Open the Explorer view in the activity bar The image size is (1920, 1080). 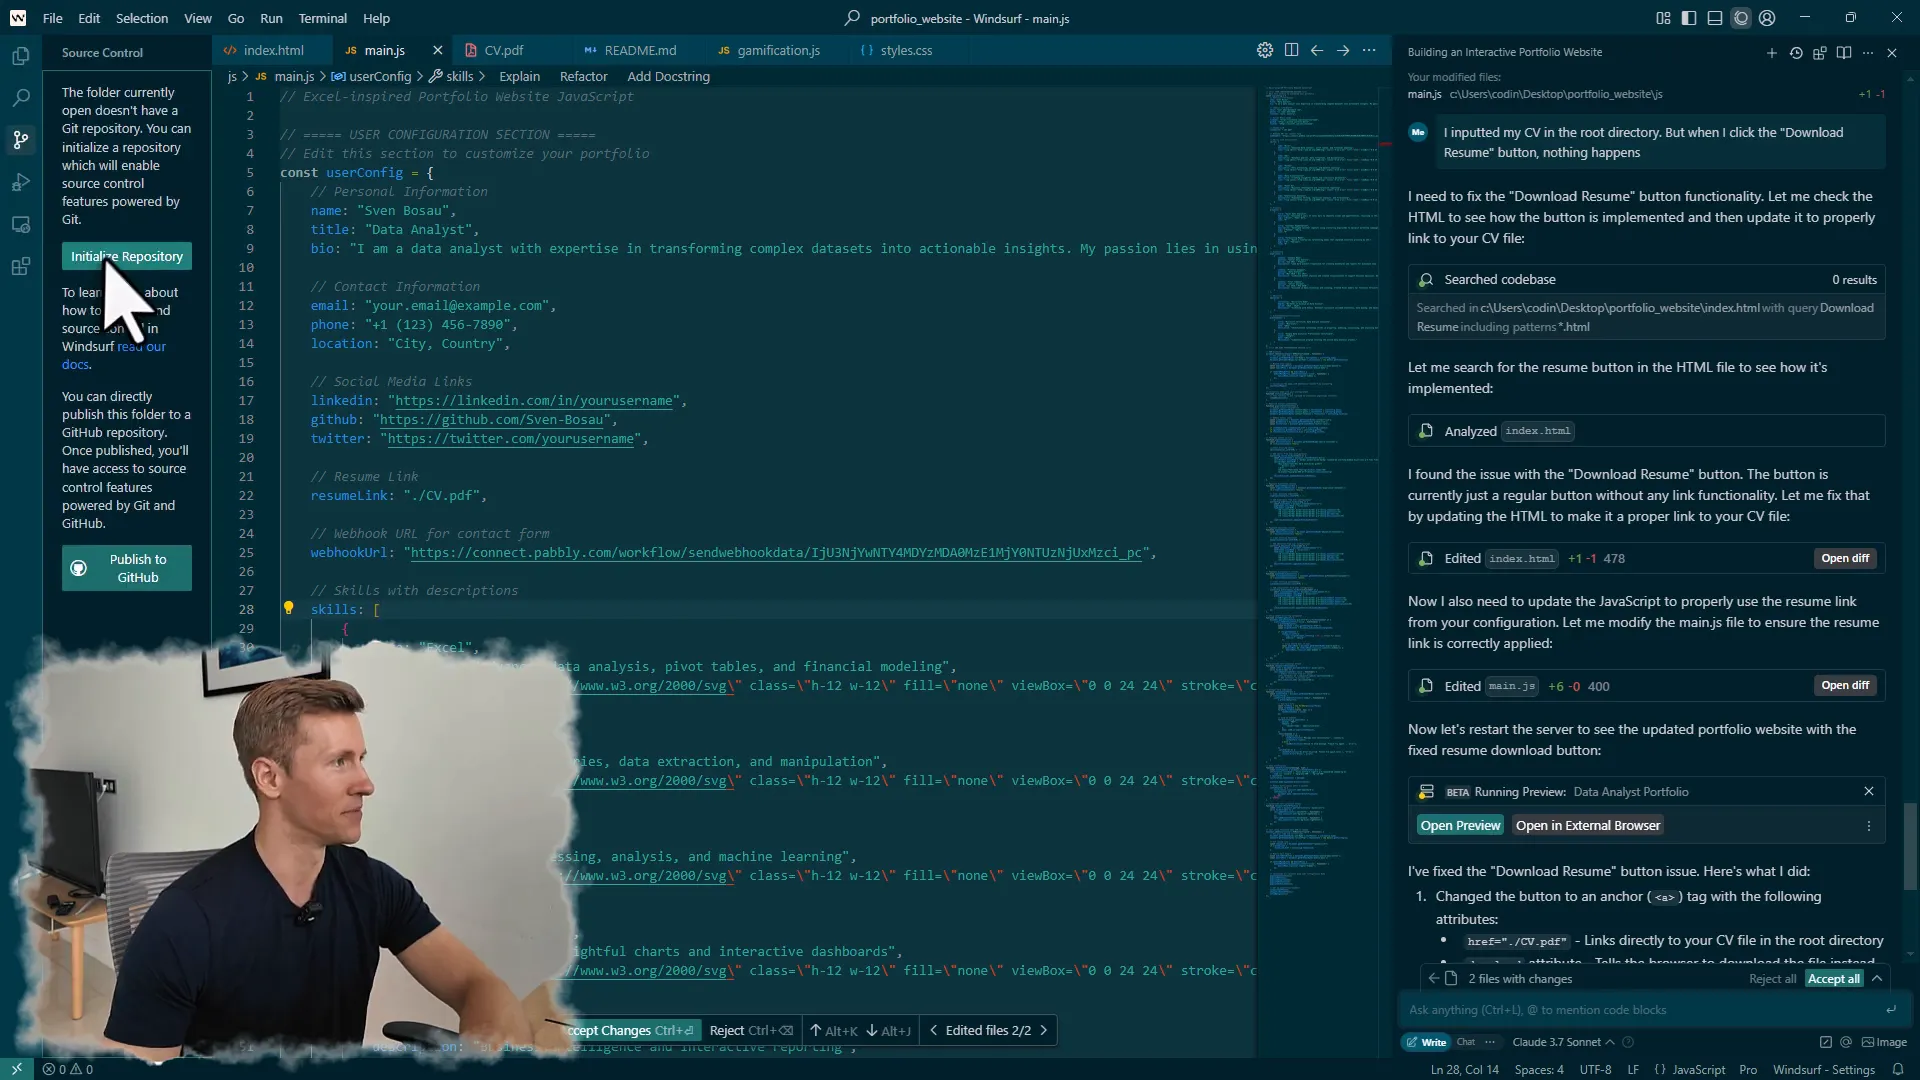click(20, 56)
